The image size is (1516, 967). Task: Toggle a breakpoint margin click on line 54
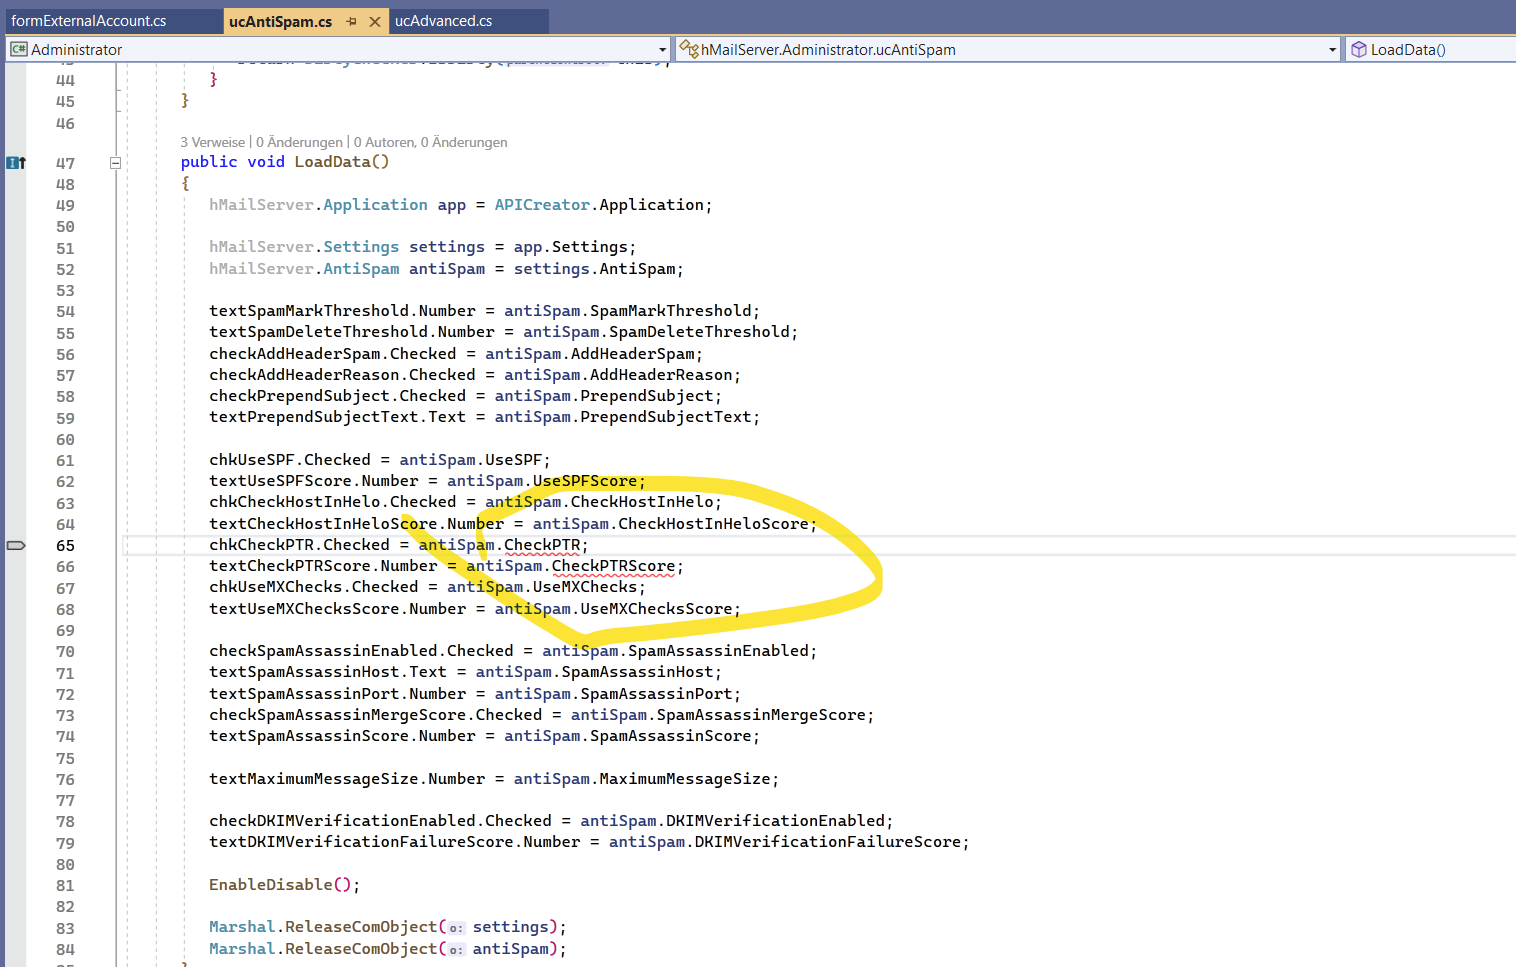tap(14, 310)
